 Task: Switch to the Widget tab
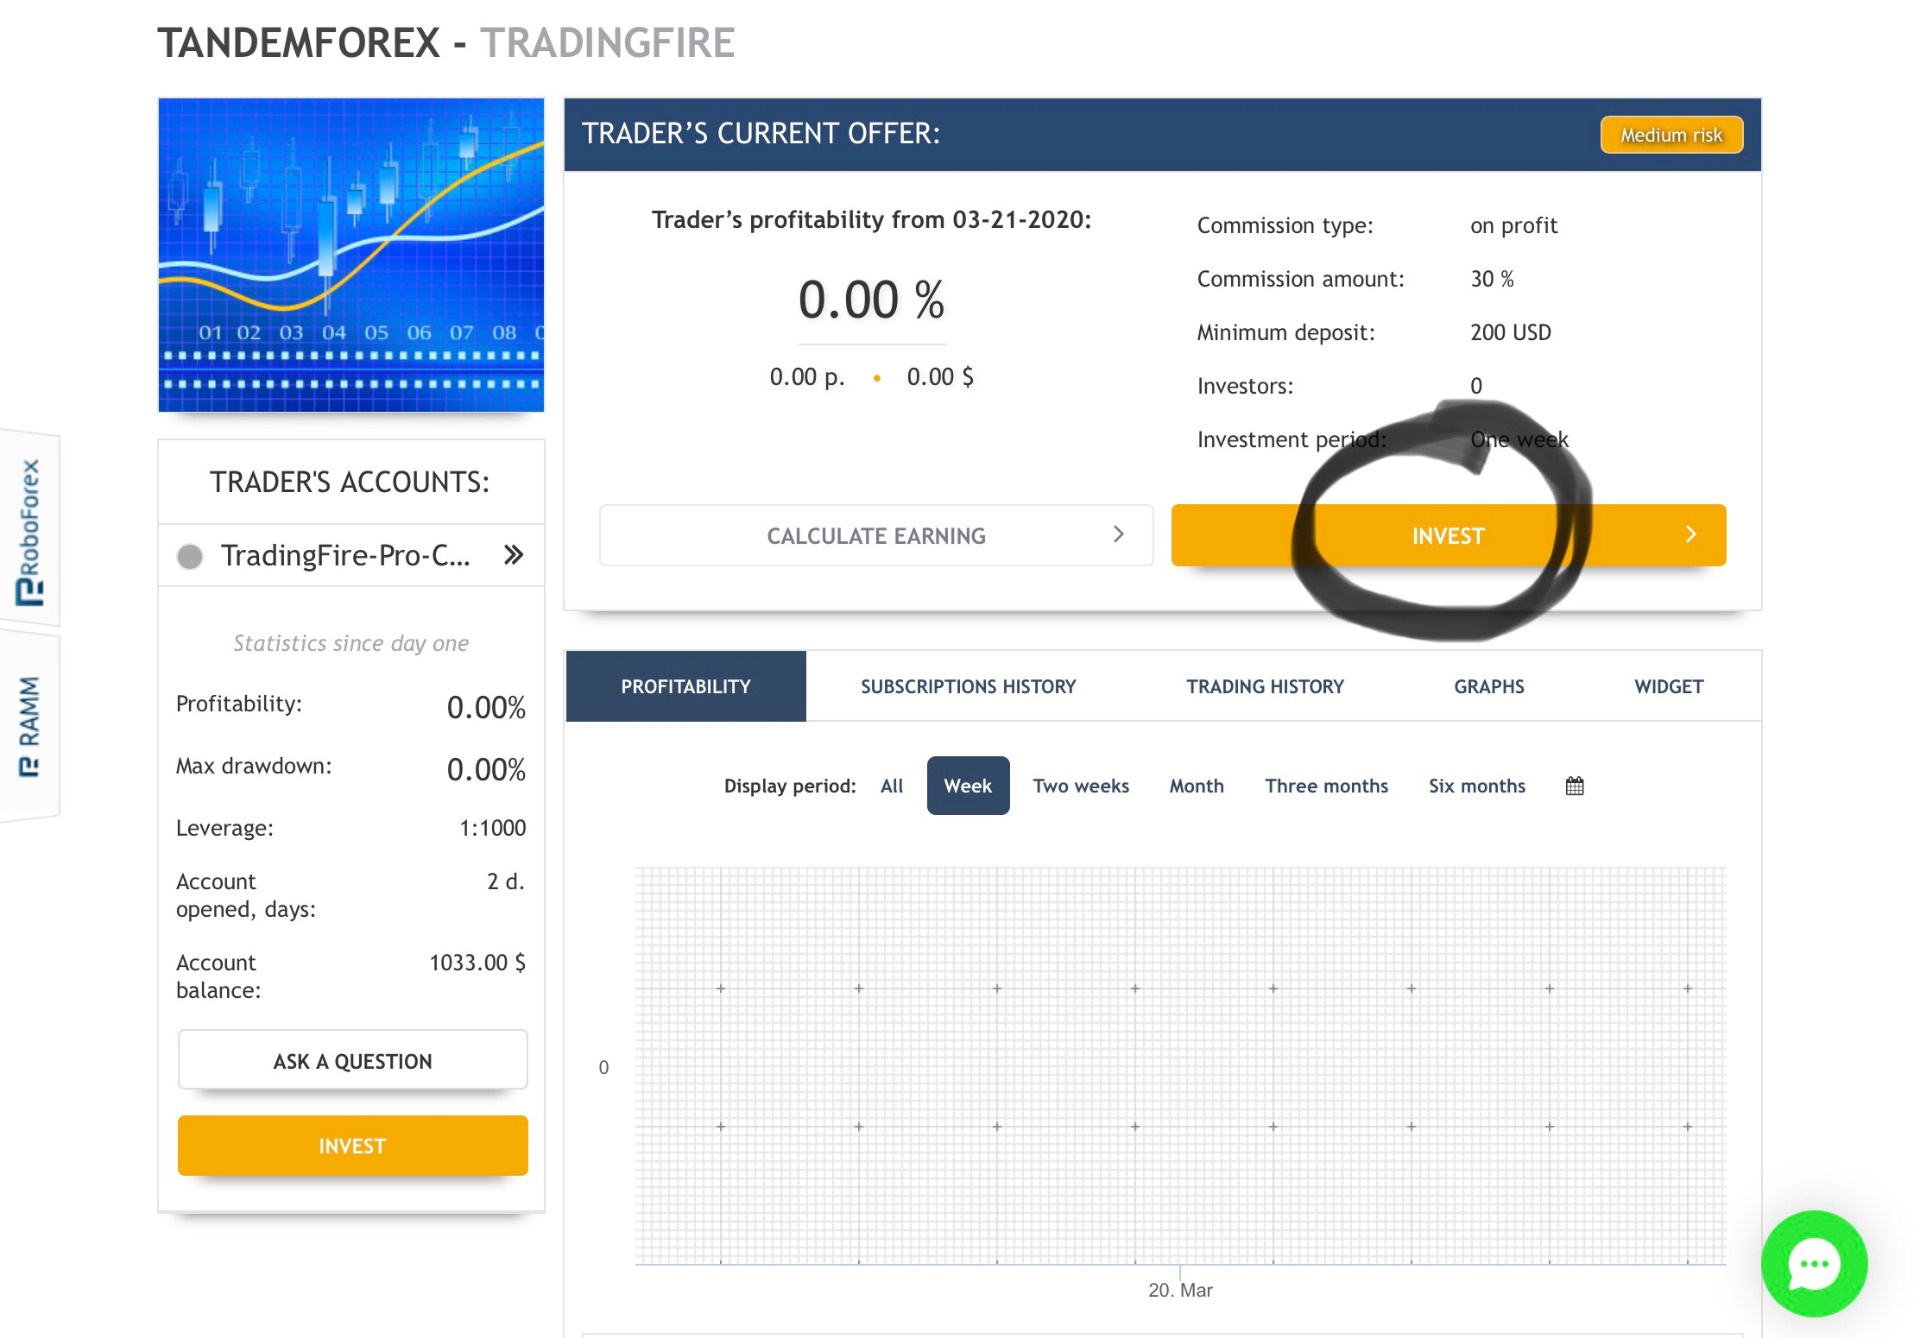1668,687
